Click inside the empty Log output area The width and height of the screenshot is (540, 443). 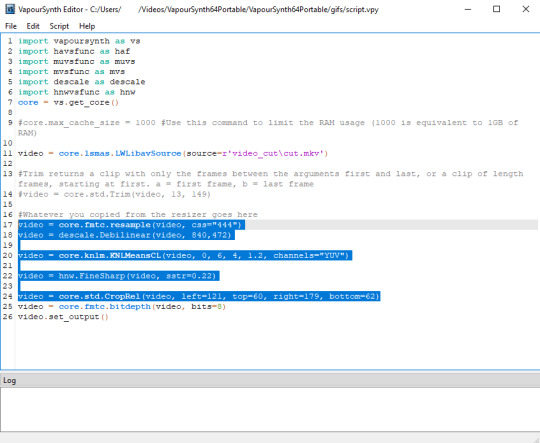pyautogui.click(x=270, y=409)
